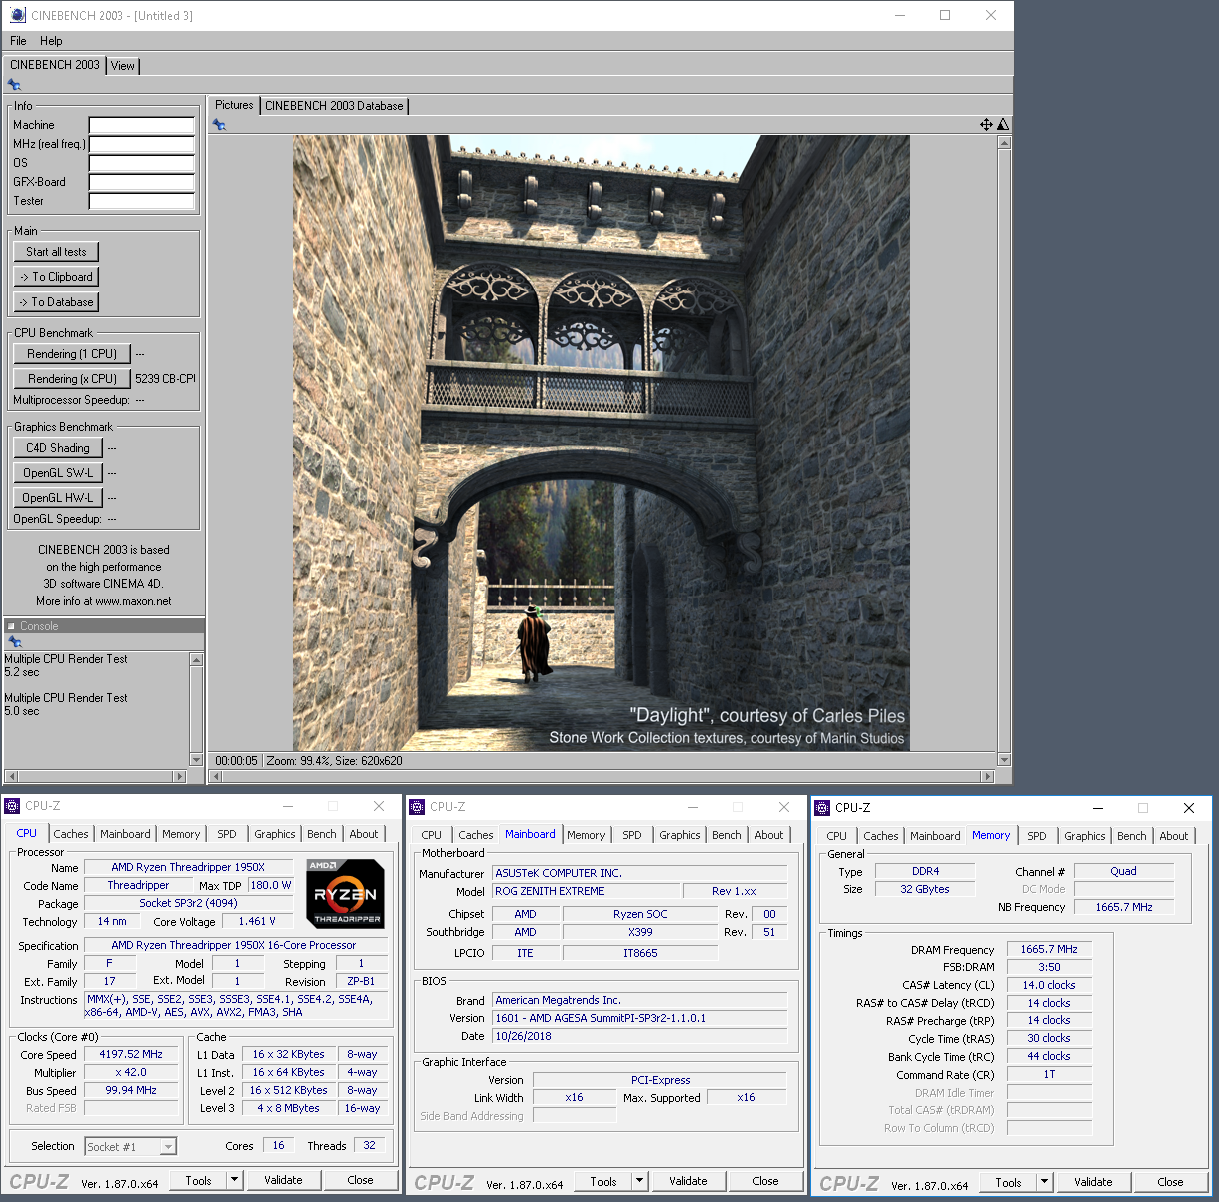Click the Channel # value Quad

[x=1123, y=871]
